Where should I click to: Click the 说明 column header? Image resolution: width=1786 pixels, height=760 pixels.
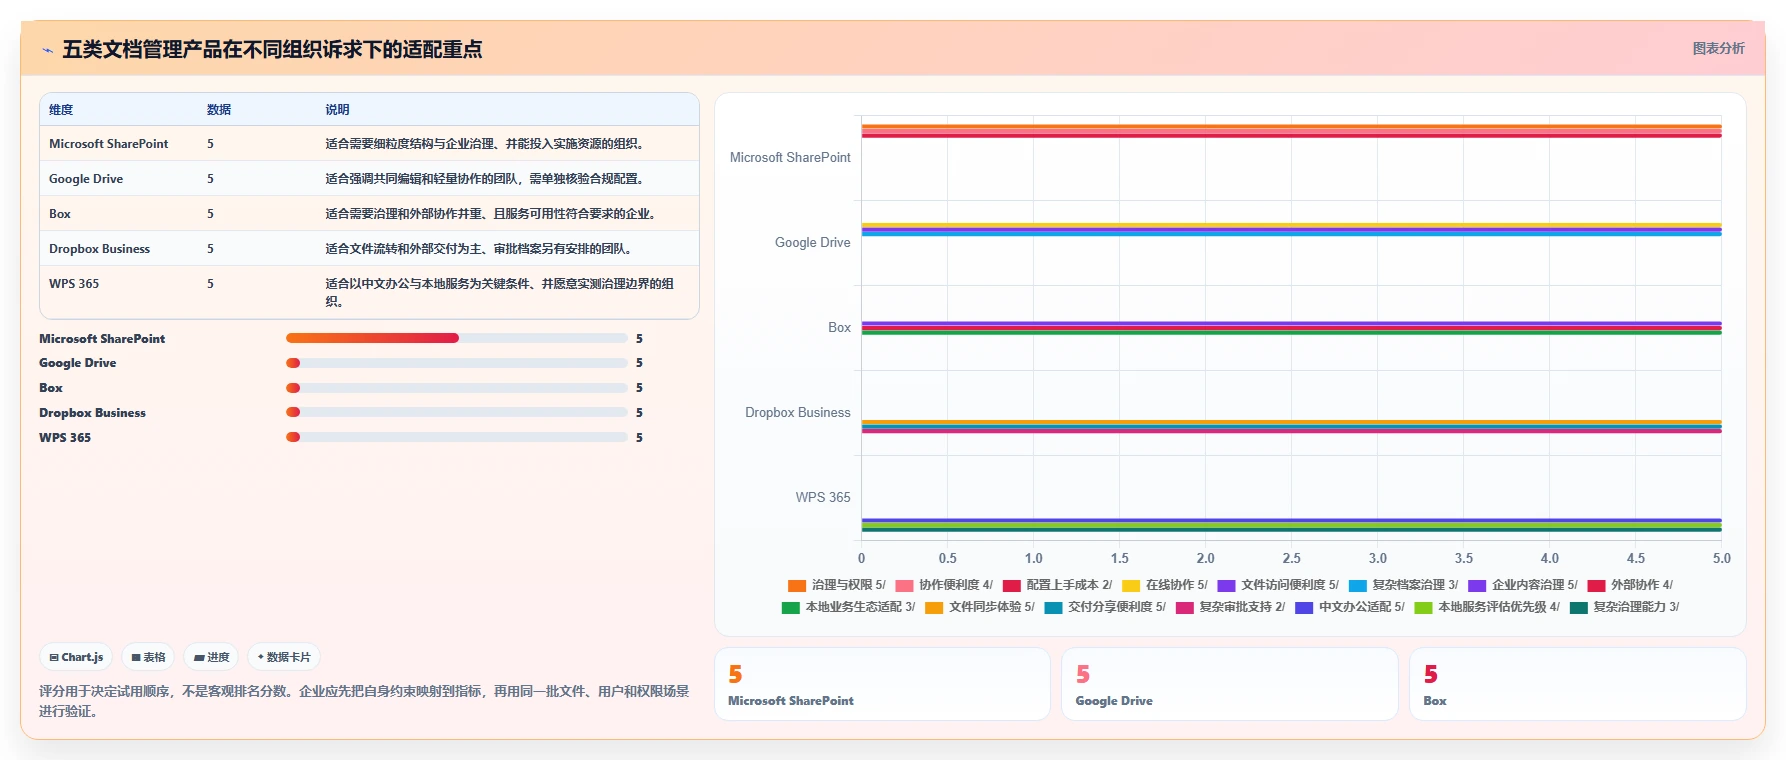pyautogui.click(x=337, y=110)
